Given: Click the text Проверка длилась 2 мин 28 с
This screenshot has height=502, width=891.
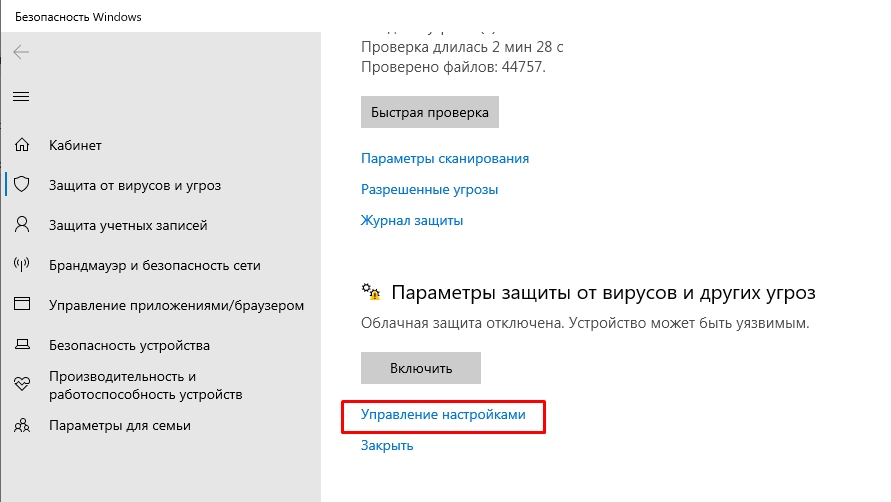Looking at the screenshot, I should pos(462,47).
